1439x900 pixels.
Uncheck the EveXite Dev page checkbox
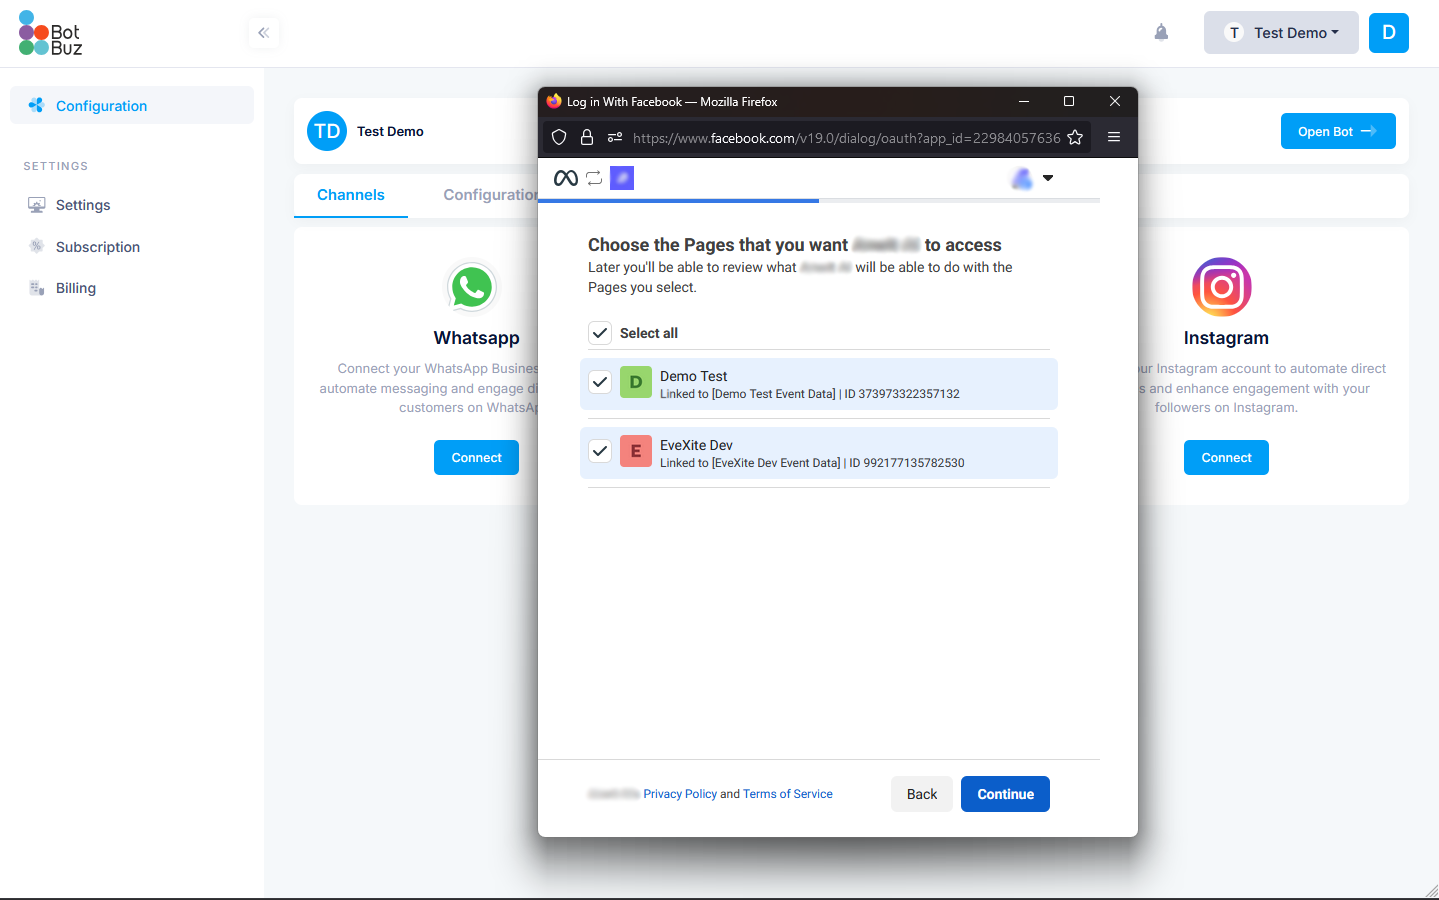pos(600,451)
